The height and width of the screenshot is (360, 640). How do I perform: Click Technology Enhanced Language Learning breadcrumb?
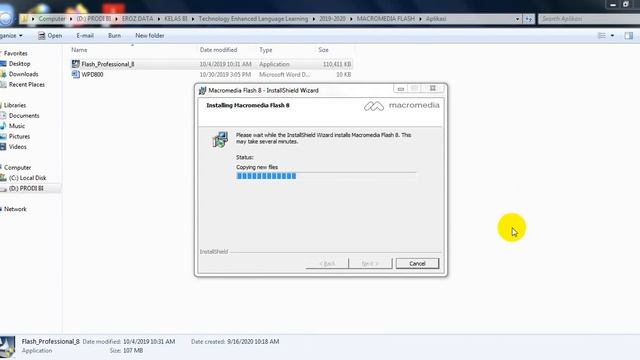click(253, 19)
